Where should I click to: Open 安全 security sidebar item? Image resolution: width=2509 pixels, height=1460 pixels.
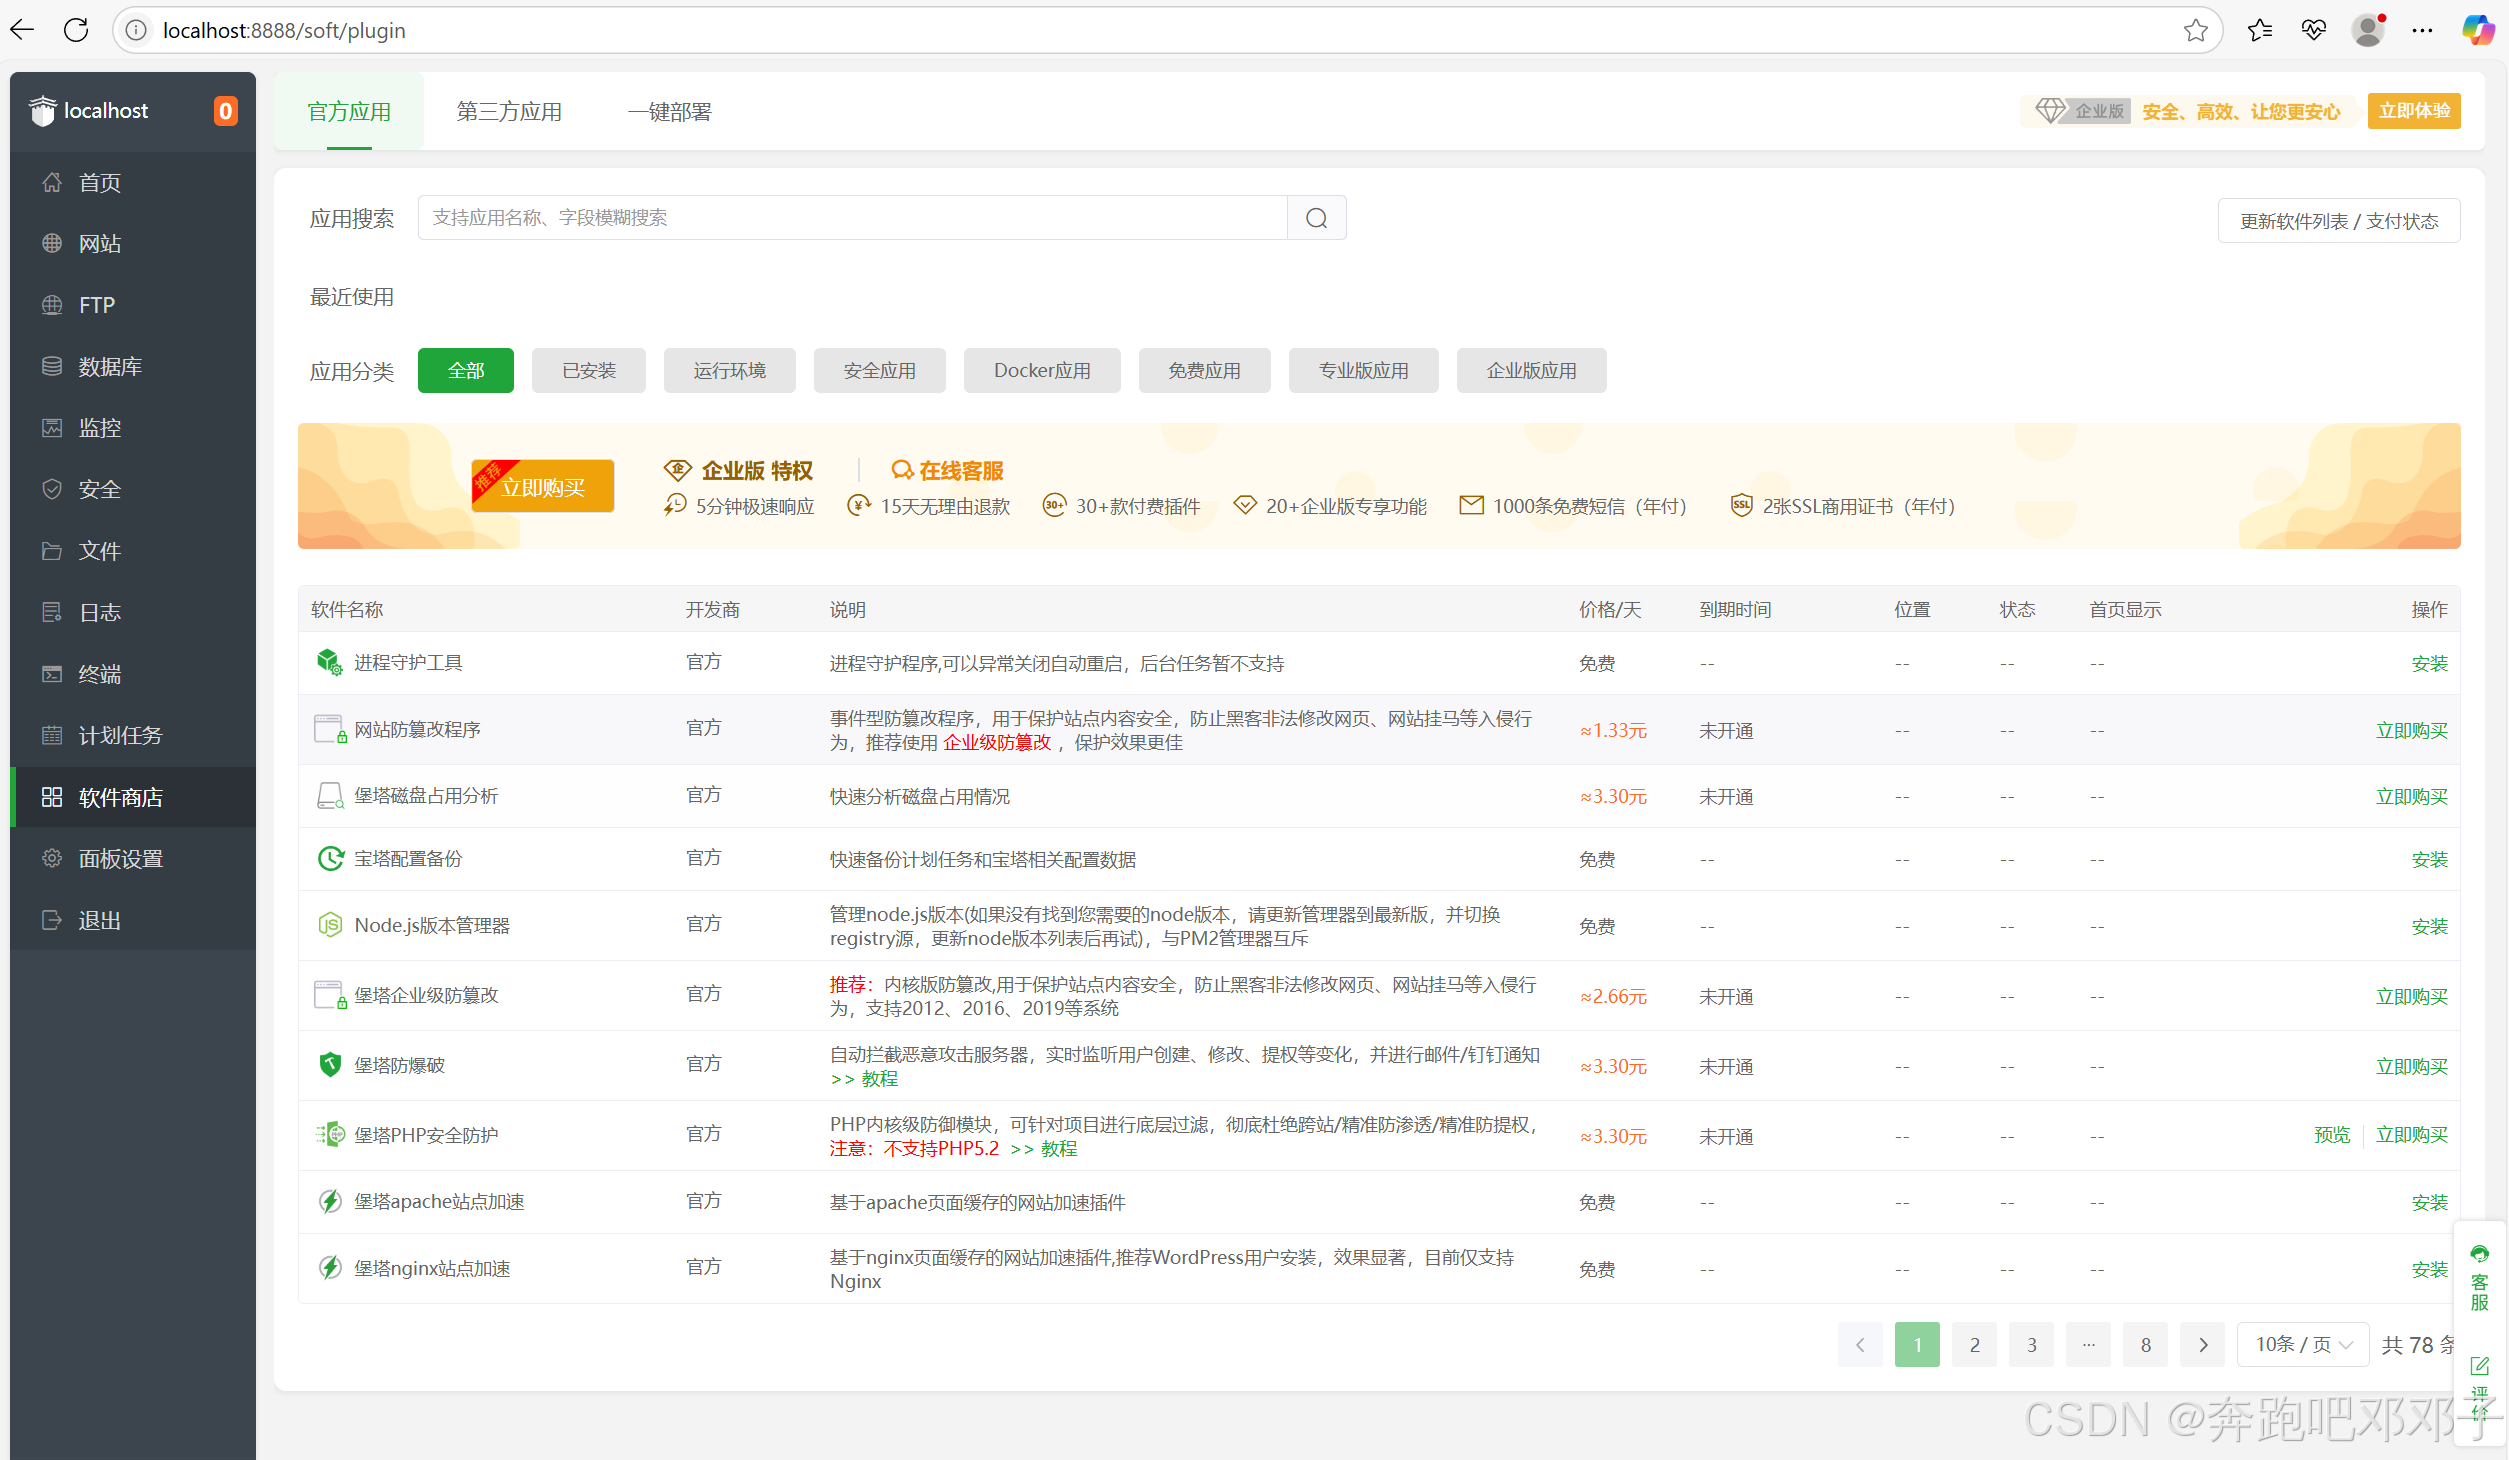click(133, 489)
